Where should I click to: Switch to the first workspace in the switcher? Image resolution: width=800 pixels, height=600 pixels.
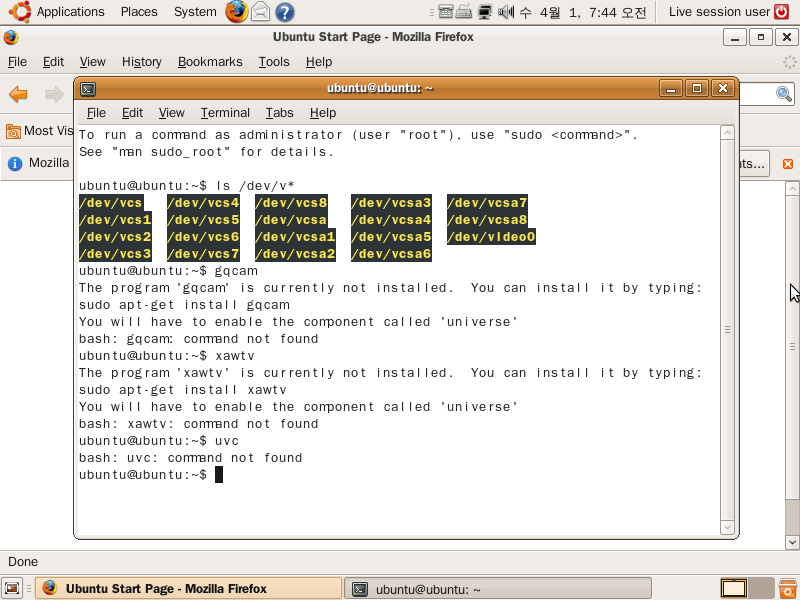pyautogui.click(x=734, y=588)
